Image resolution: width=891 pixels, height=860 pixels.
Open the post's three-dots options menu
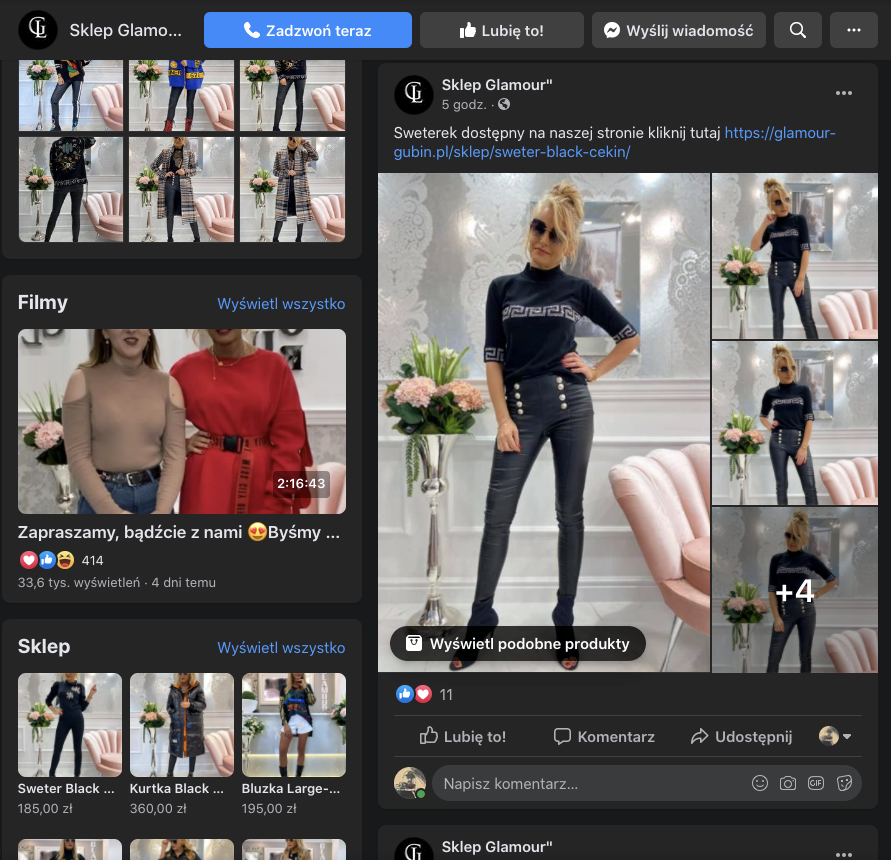point(844,93)
